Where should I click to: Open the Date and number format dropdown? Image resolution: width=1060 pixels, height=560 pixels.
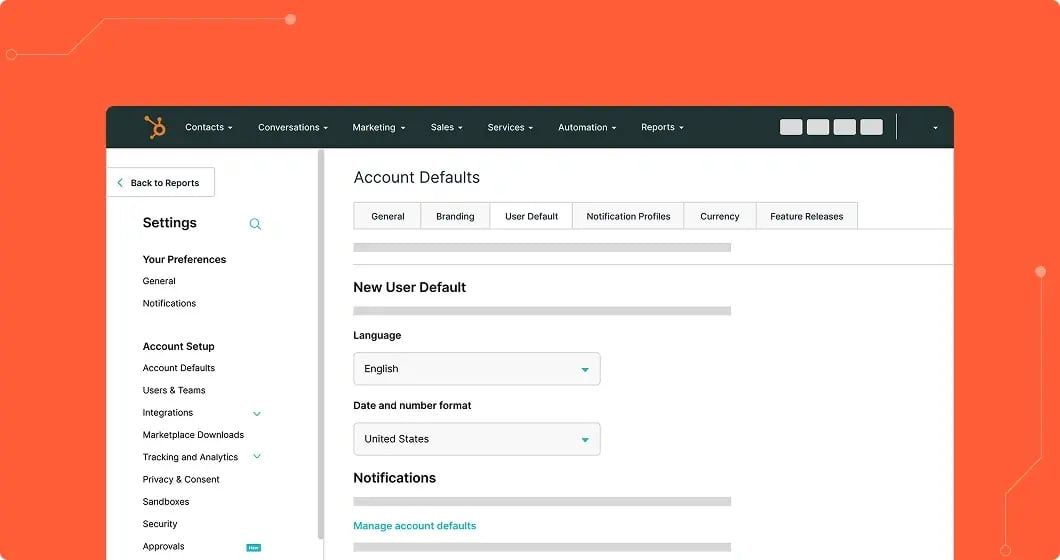pos(477,439)
